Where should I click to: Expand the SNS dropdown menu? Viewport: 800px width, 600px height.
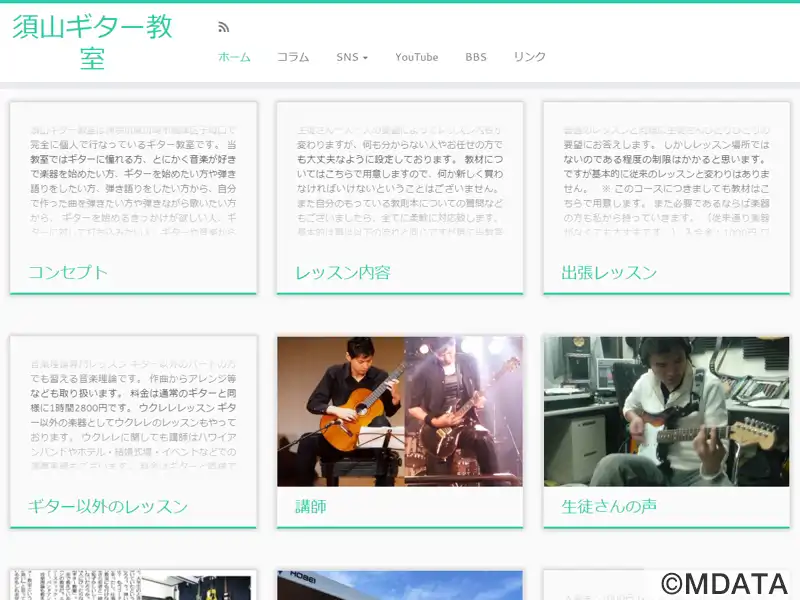tap(352, 57)
